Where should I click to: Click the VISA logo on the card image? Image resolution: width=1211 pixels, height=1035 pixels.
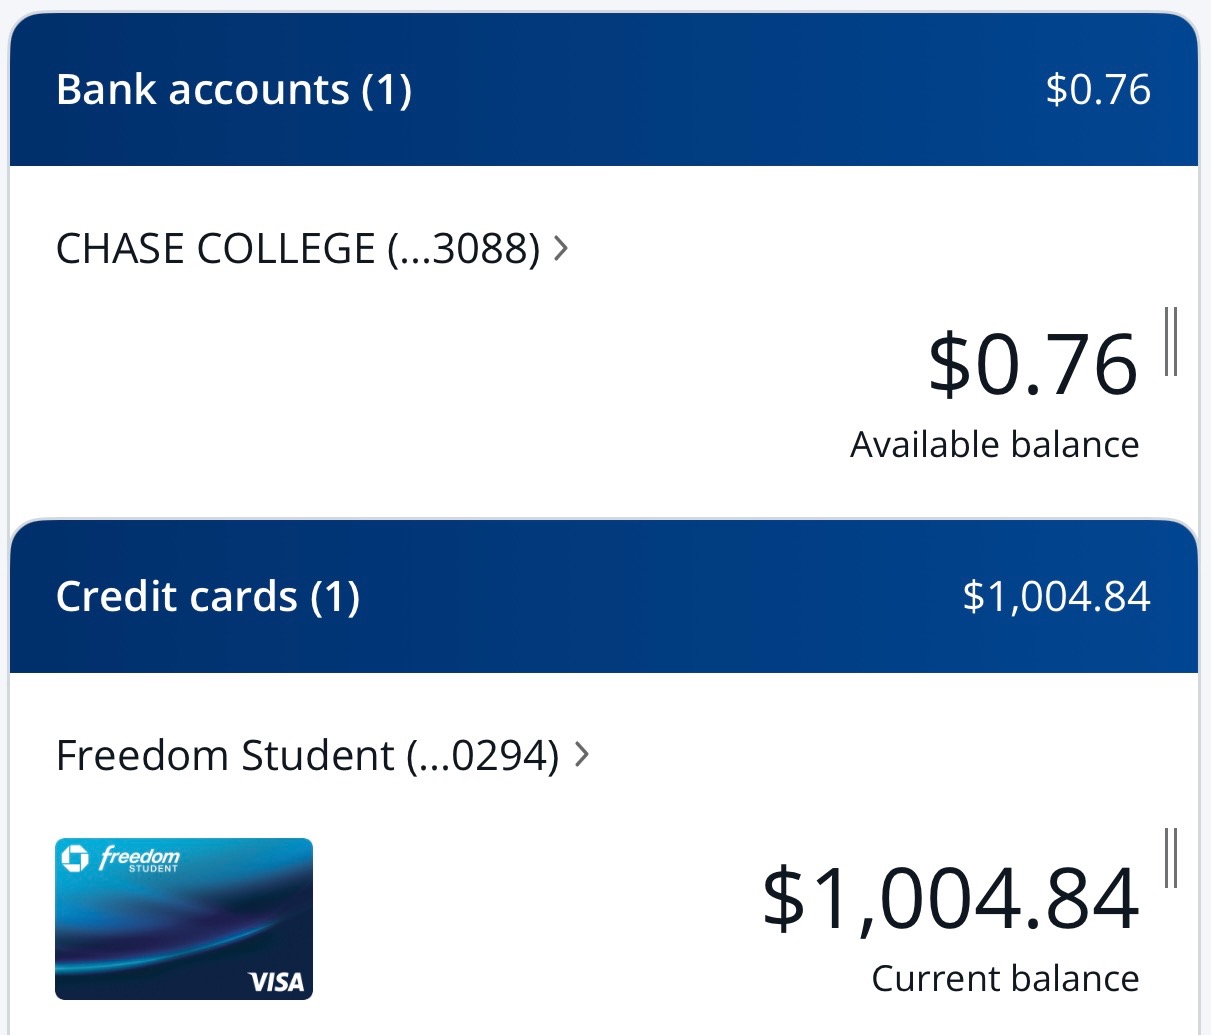point(276,982)
